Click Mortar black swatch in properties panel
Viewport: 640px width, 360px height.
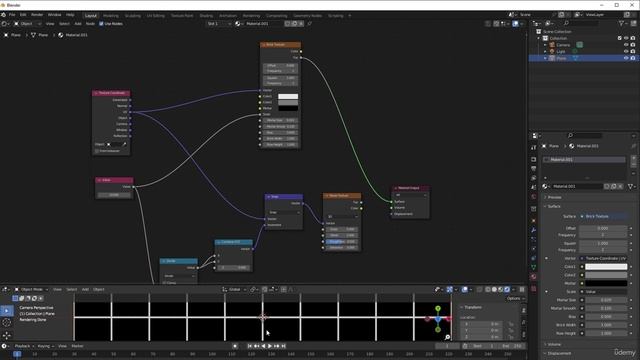[x=606, y=283]
